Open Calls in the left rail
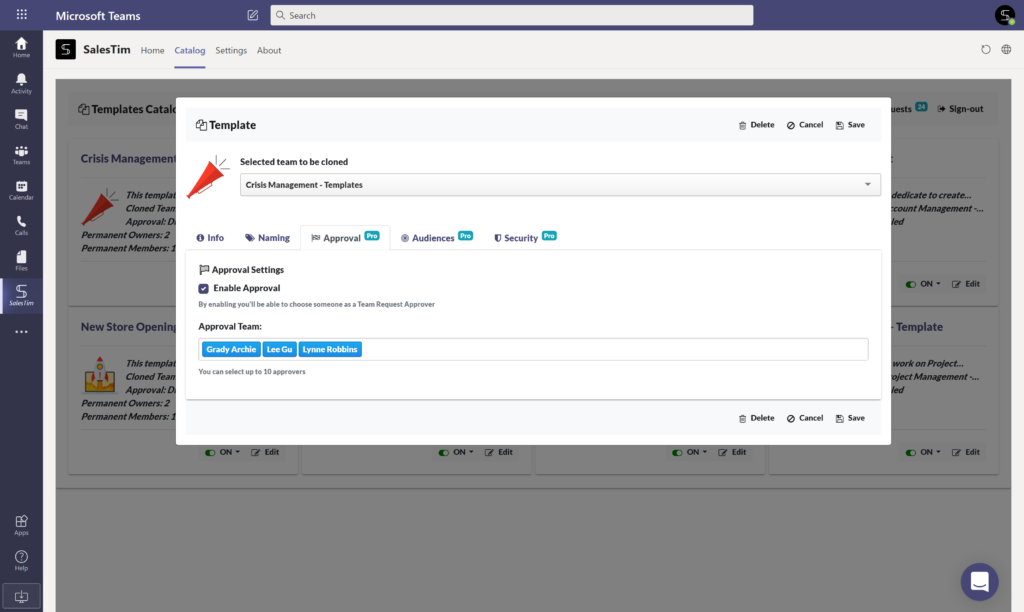1024x612 pixels. point(22,225)
